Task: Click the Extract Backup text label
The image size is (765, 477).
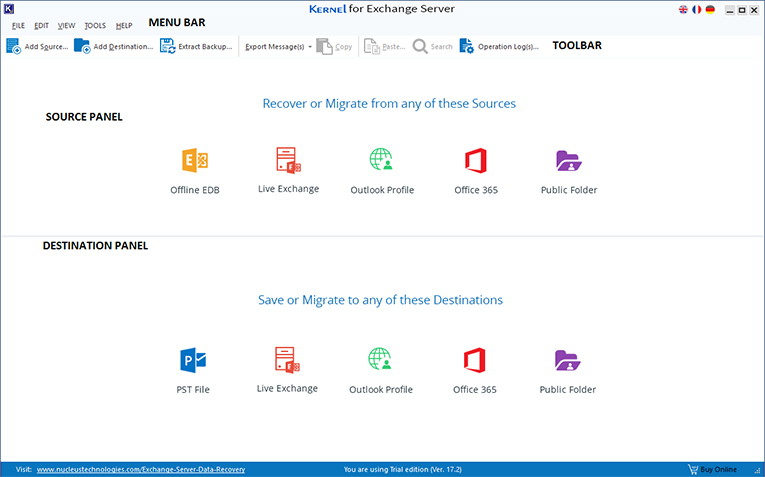Action: (x=205, y=46)
